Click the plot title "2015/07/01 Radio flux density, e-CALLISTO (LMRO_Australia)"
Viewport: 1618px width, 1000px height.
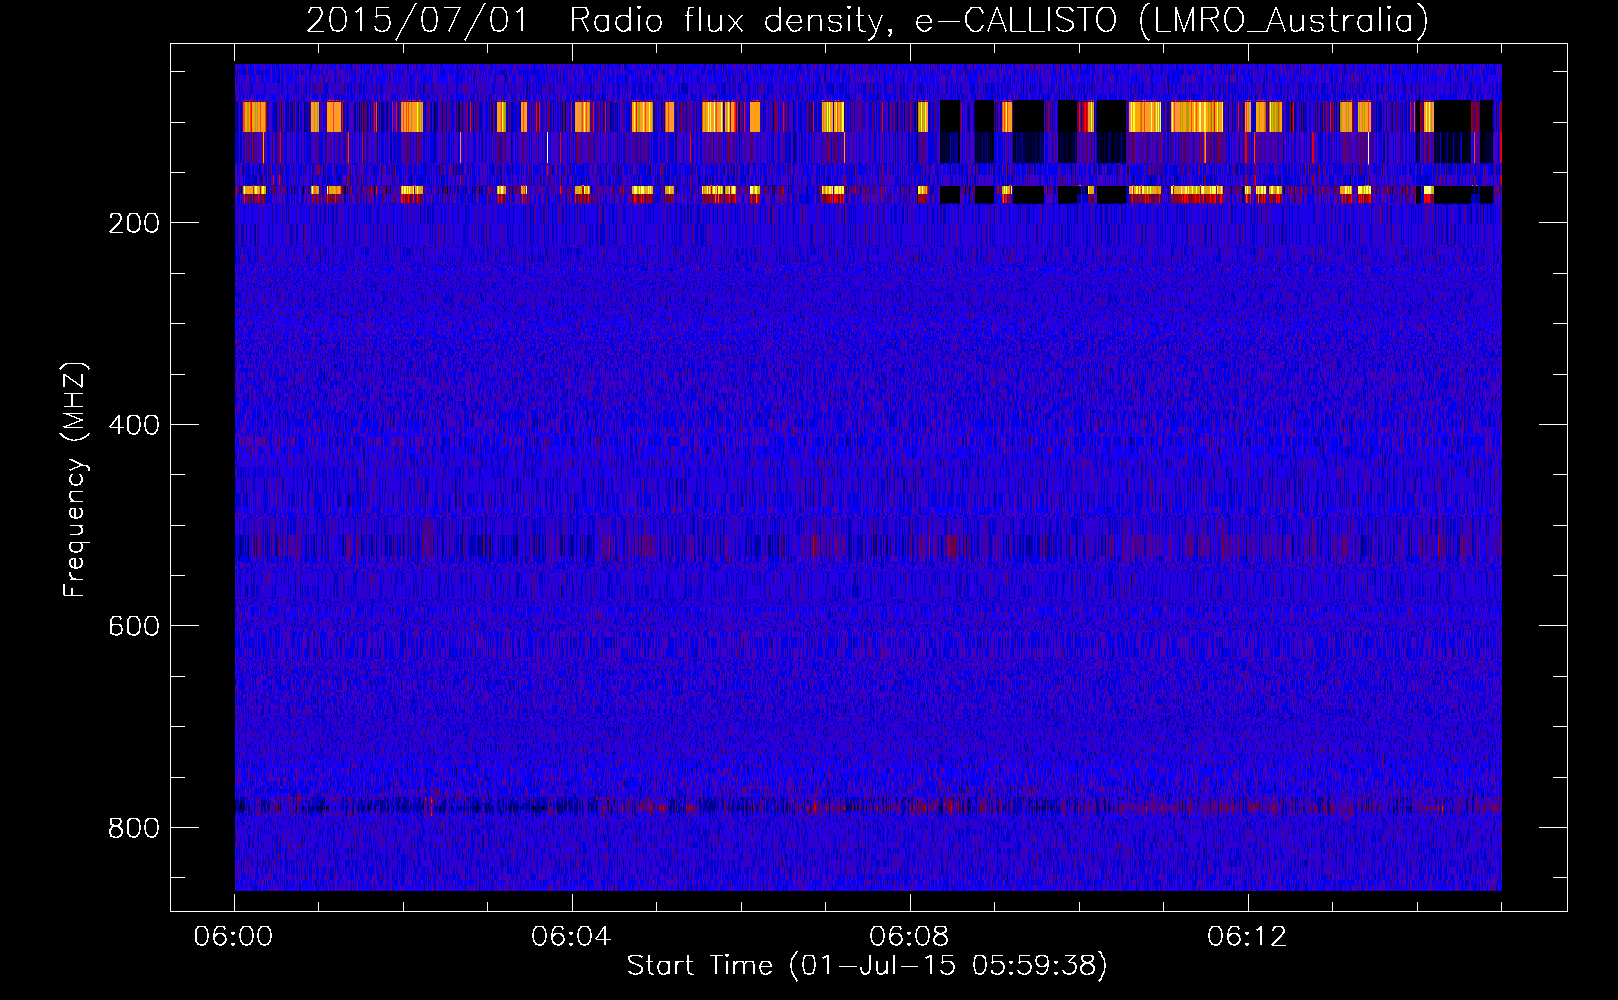[867, 20]
